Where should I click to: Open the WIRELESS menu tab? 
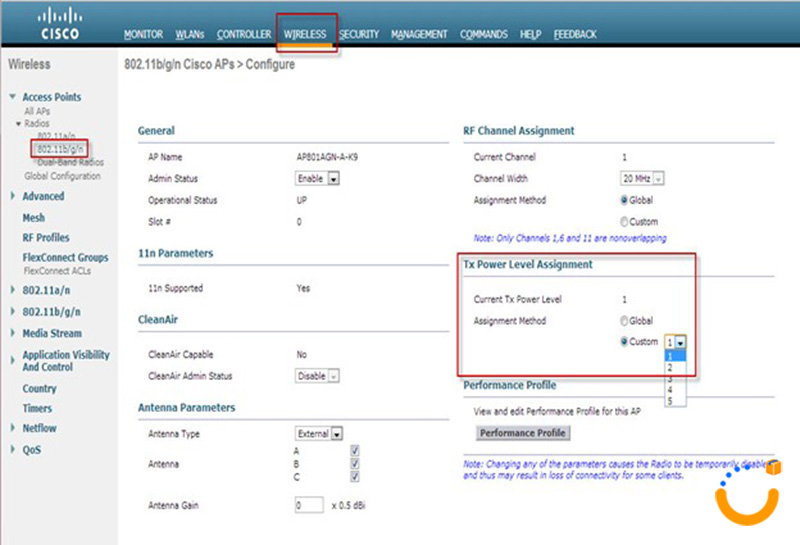click(304, 34)
